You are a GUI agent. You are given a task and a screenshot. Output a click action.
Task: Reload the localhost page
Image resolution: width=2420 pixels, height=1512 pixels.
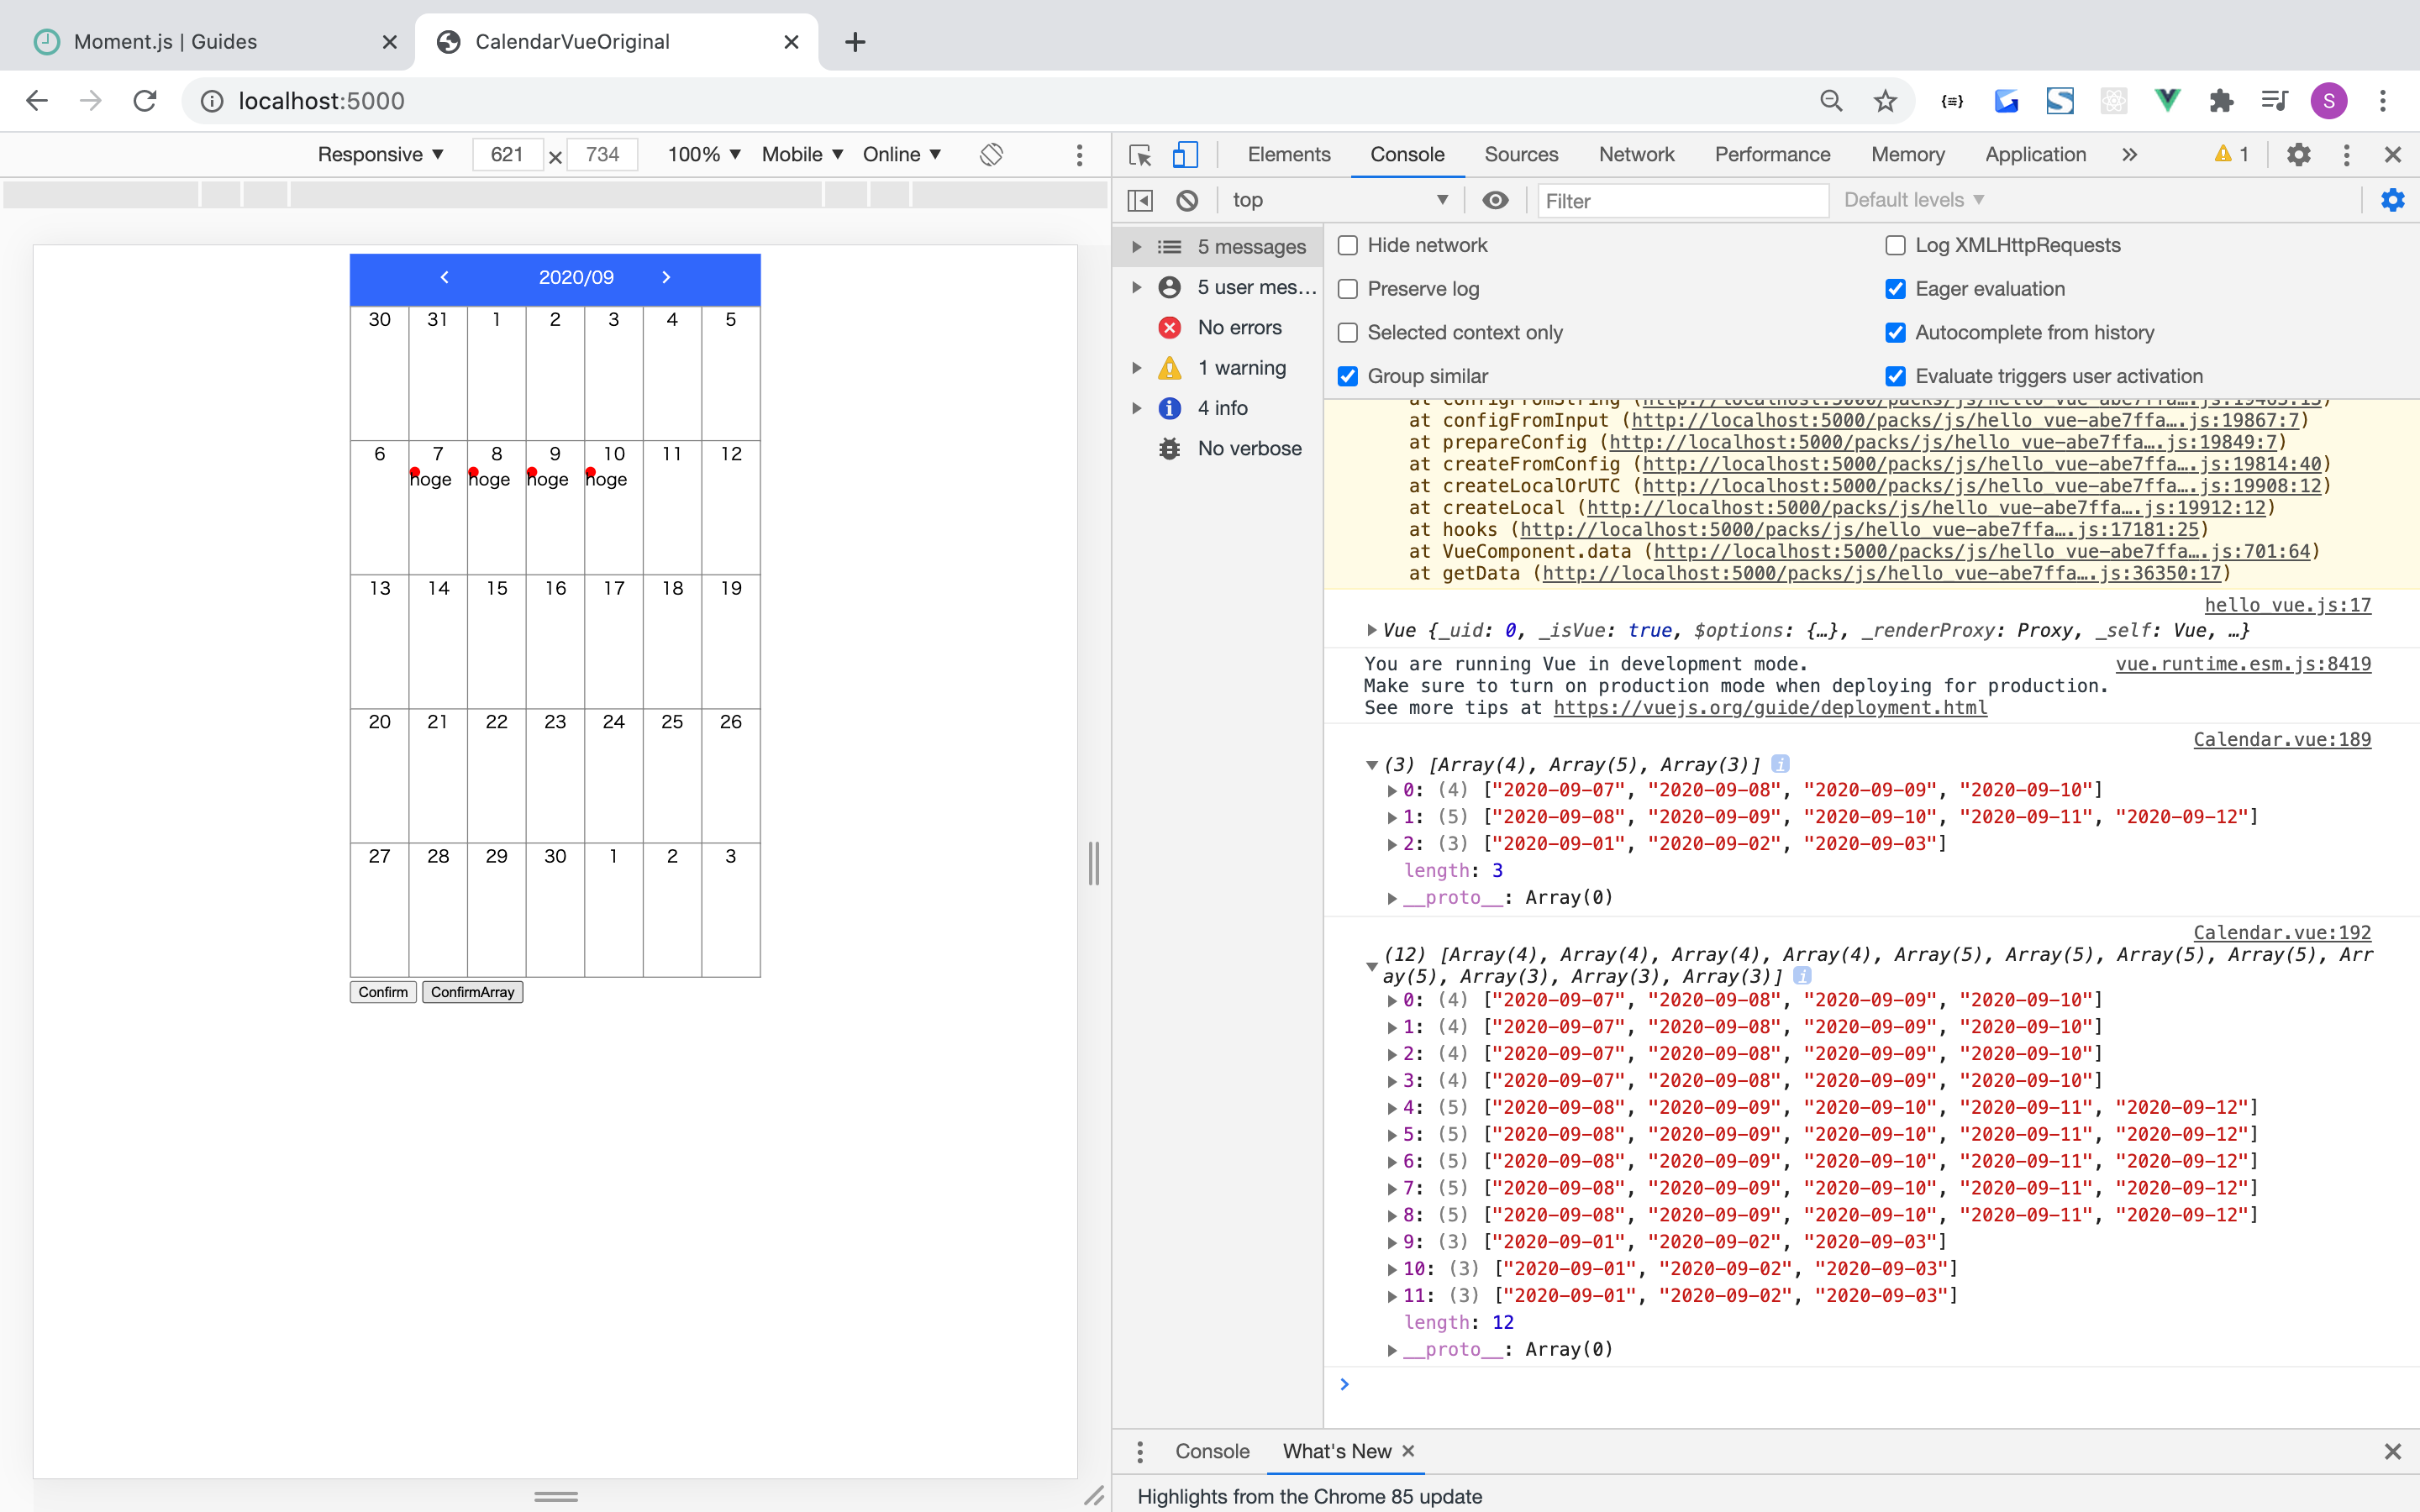tap(145, 101)
